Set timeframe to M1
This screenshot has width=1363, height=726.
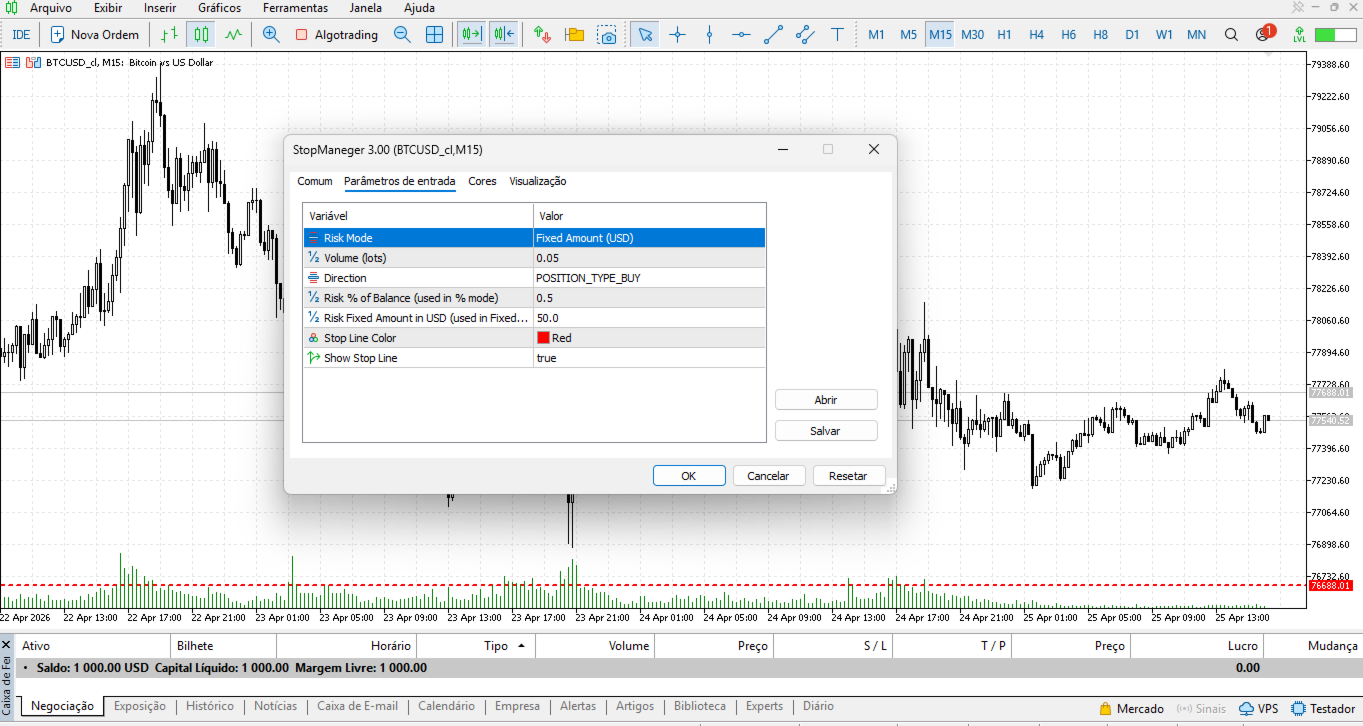point(876,35)
